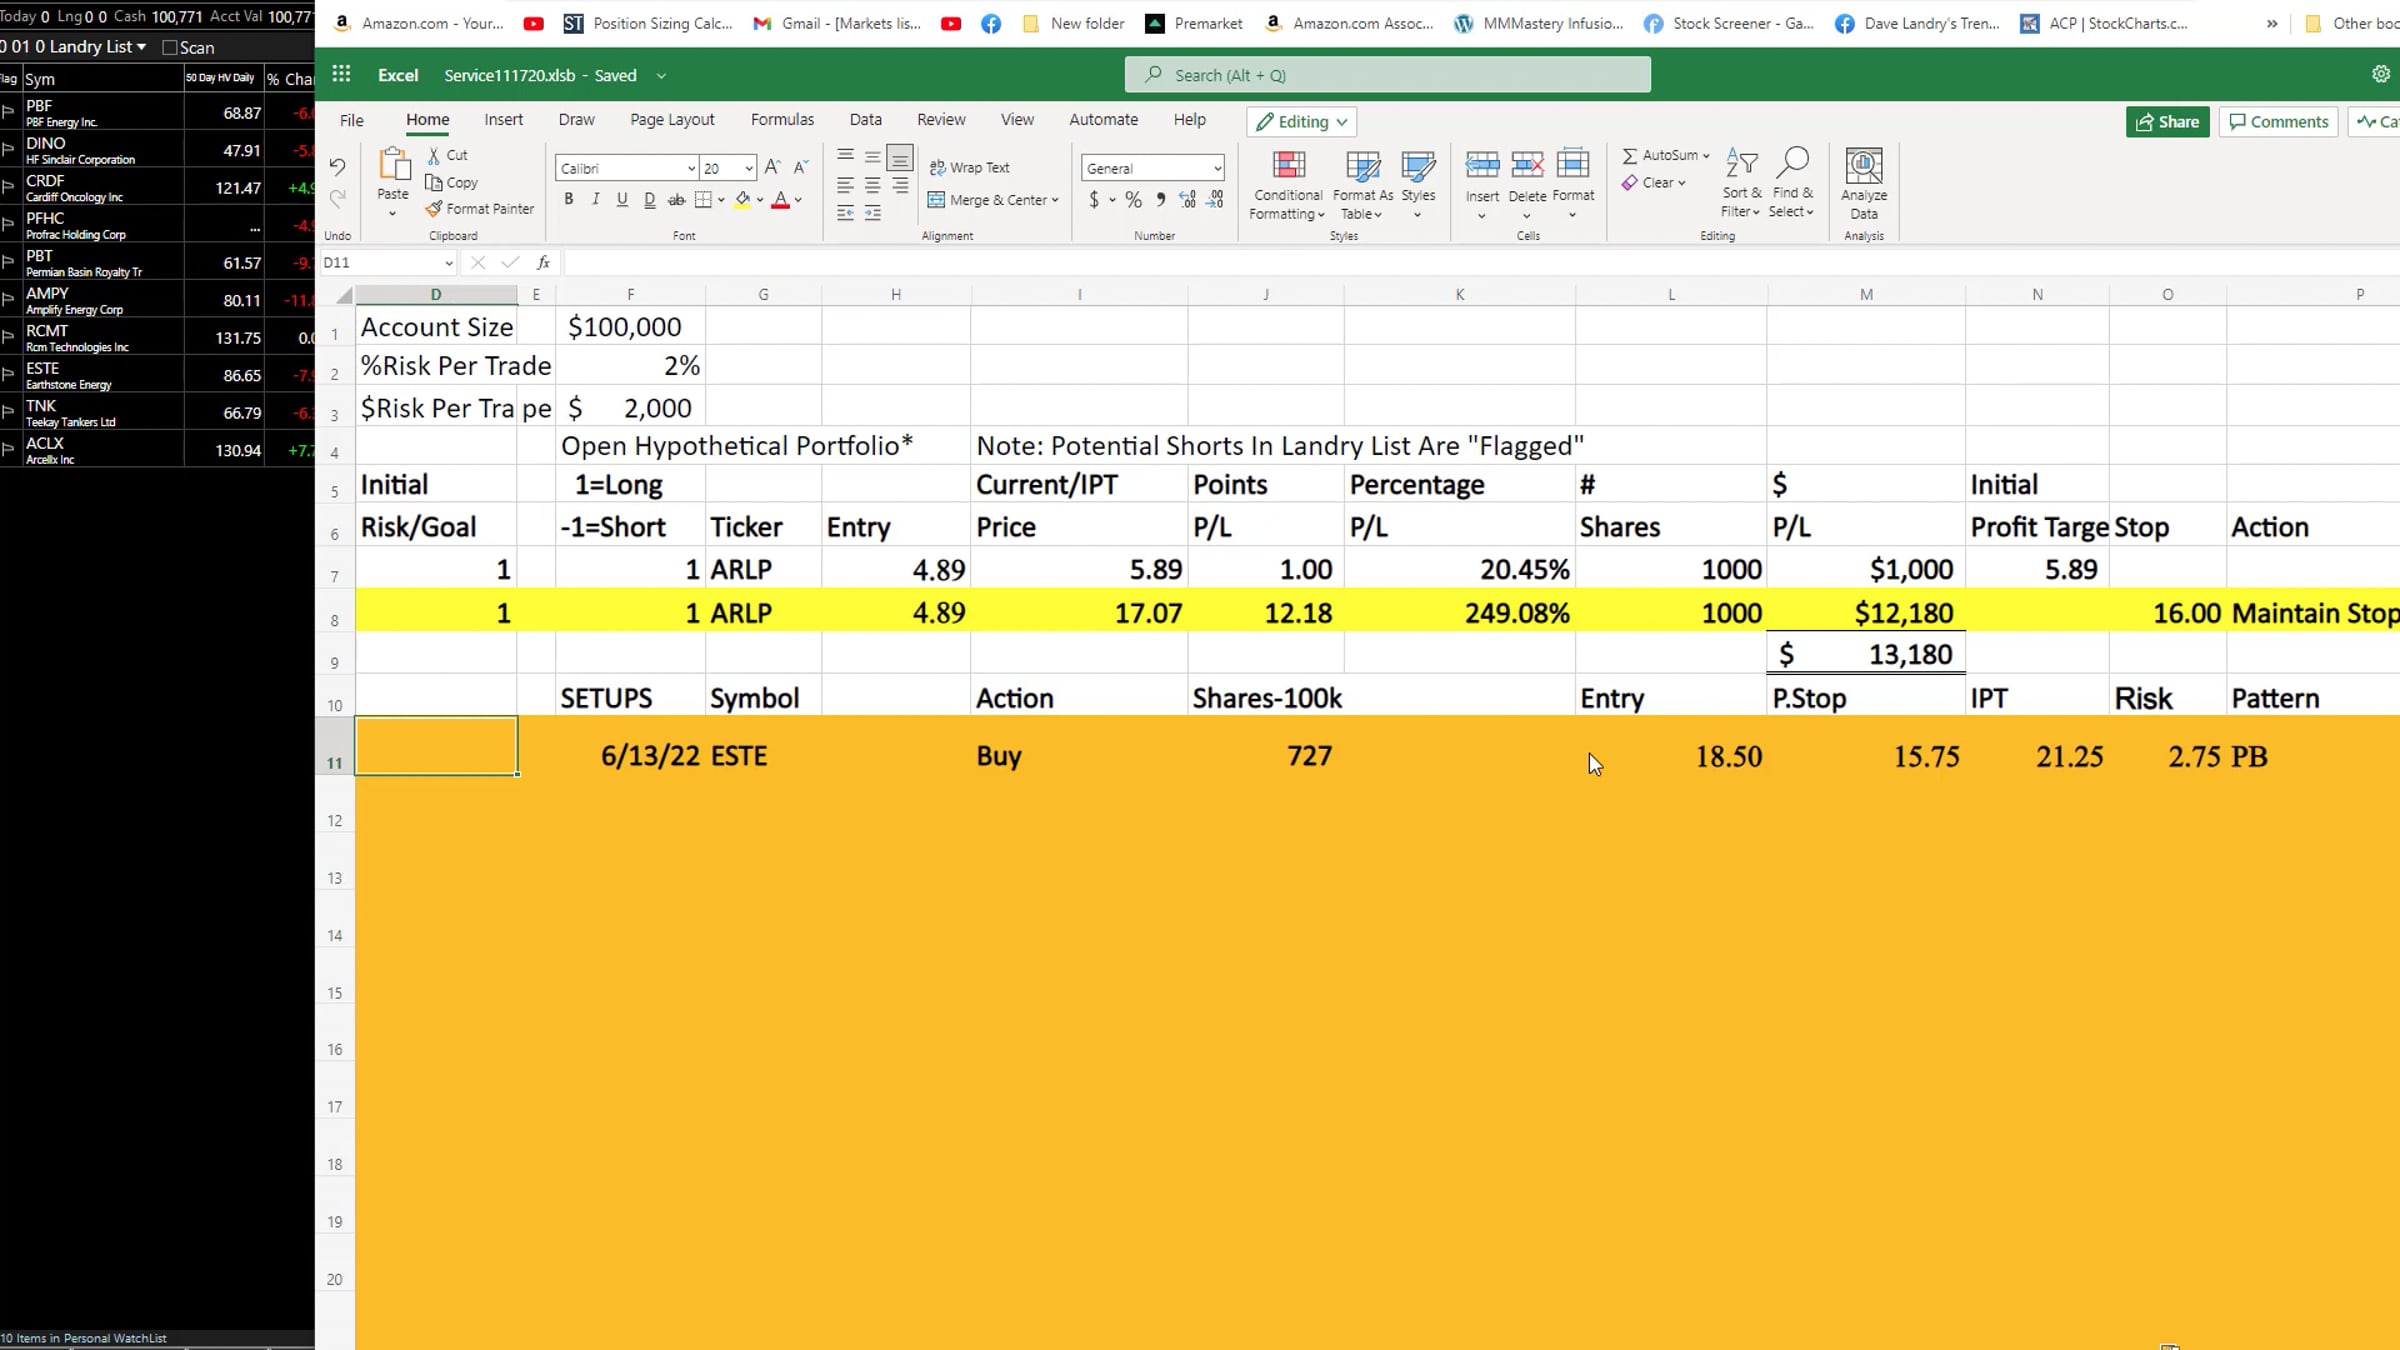
Task: Click the Excel search box
Action: pyautogui.click(x=1387, y=75)
